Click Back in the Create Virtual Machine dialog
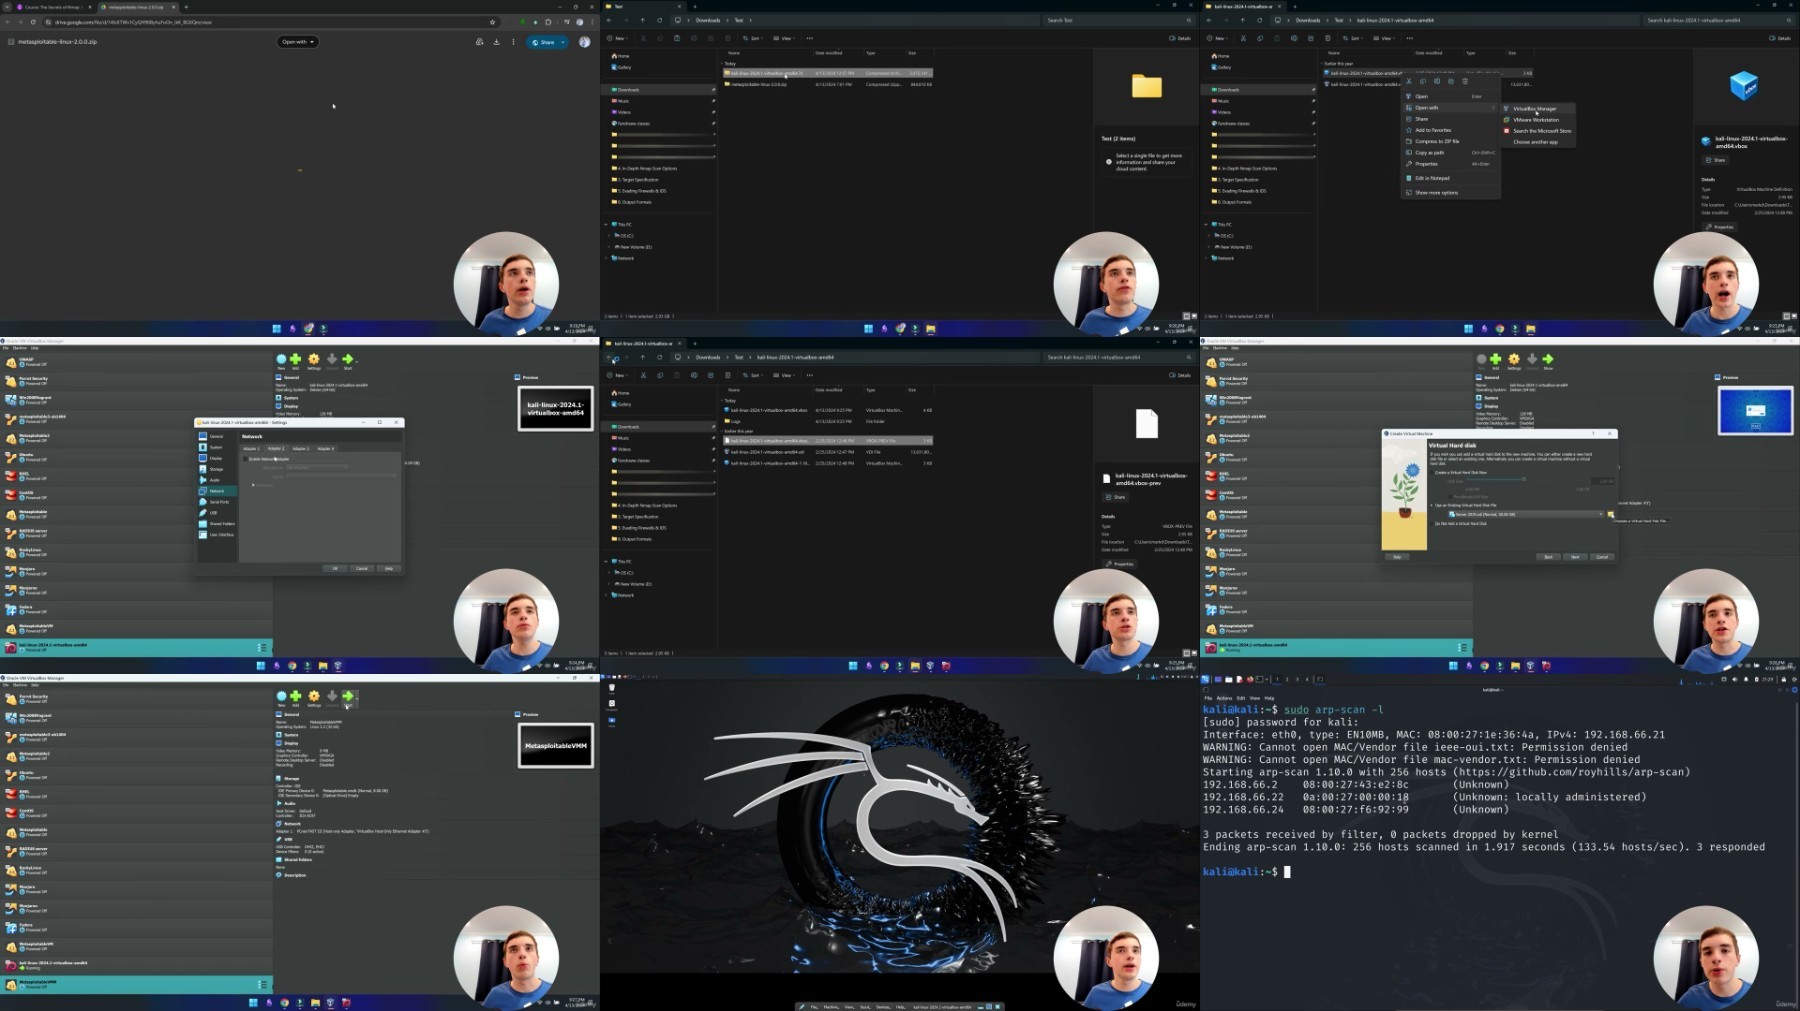The height and width of the screenshot is (1011, 1800). click(1548, 557)
